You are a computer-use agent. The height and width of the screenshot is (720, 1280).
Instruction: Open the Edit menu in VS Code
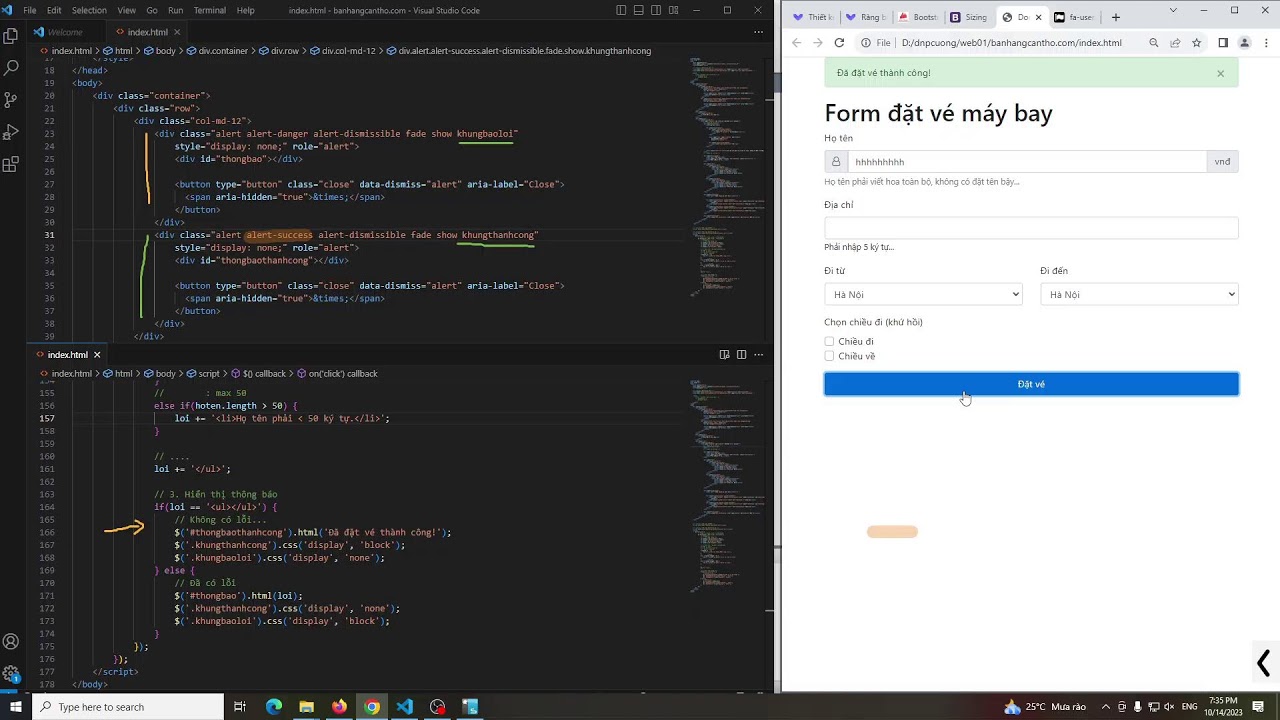click(54, 10)
